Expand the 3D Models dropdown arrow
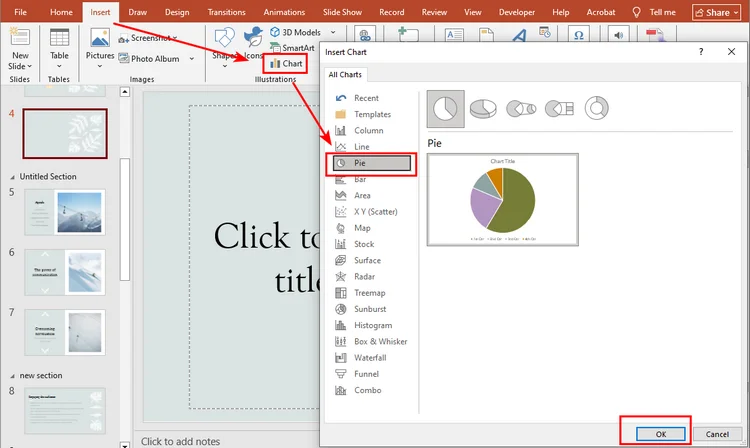The width and height of the screenshot is (750, 448). tap(333, 32)
